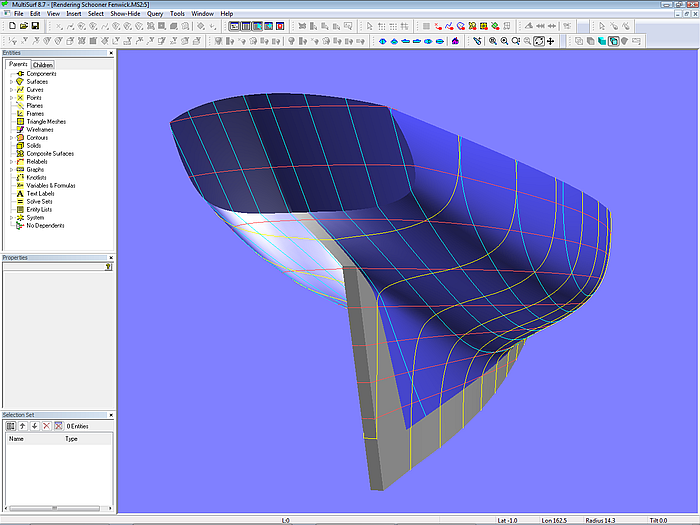Open a file using the folder icon

pyautogui.click(x=23, y=27)
